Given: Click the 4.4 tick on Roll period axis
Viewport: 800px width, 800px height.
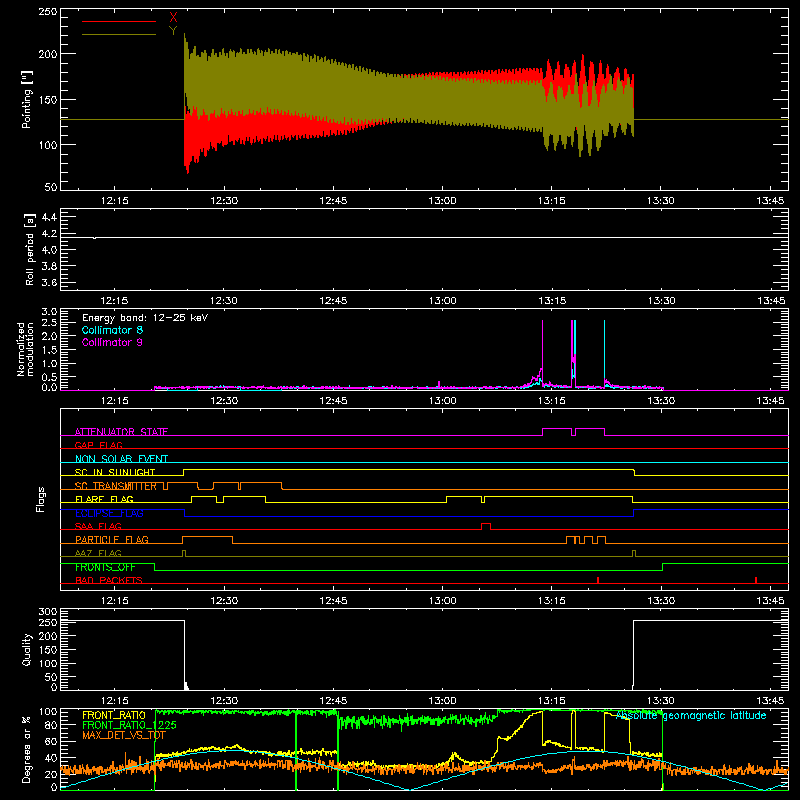Looking at the screenshot, I should [x=49, y=217].
